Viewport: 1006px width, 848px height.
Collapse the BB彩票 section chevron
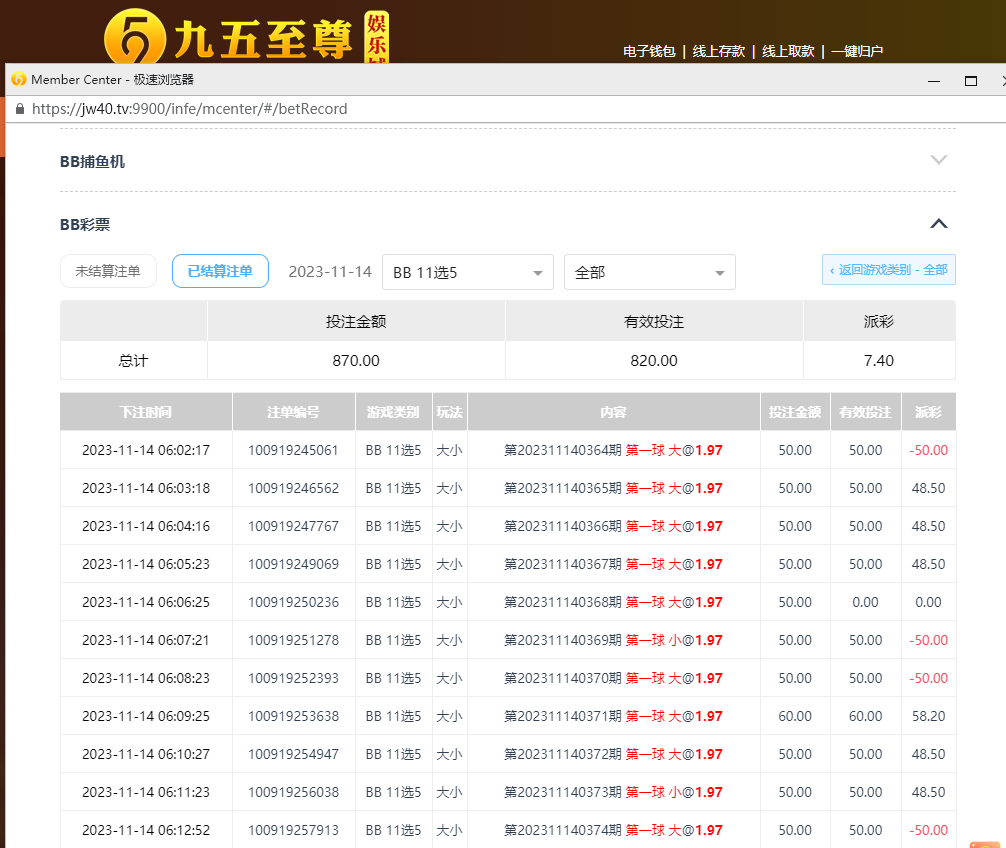tap(938, 224)
